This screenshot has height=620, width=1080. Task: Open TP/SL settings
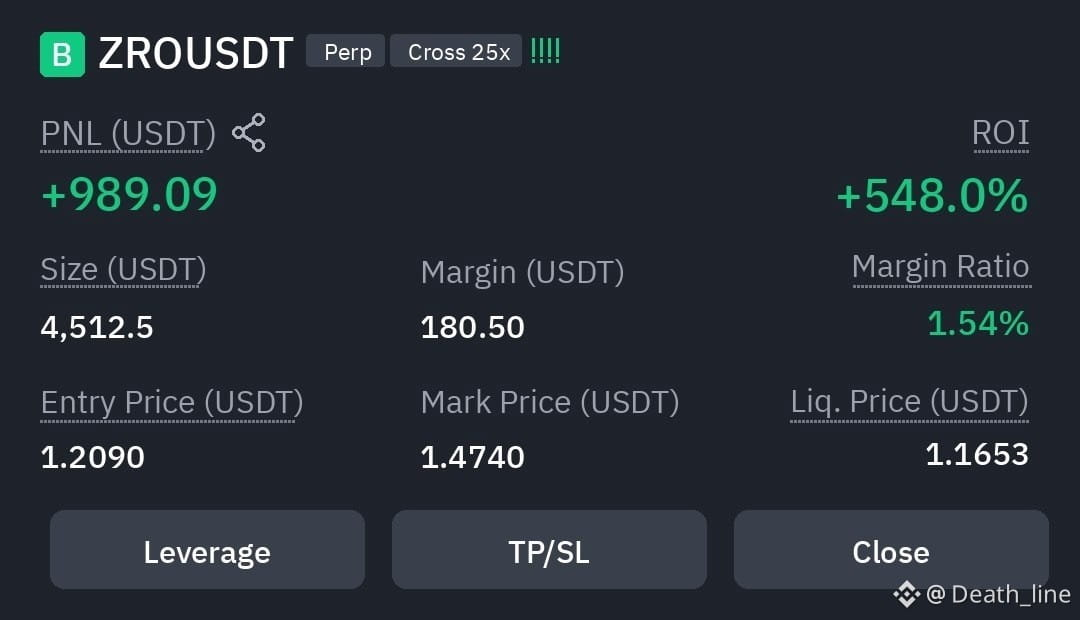click(549, 550)
